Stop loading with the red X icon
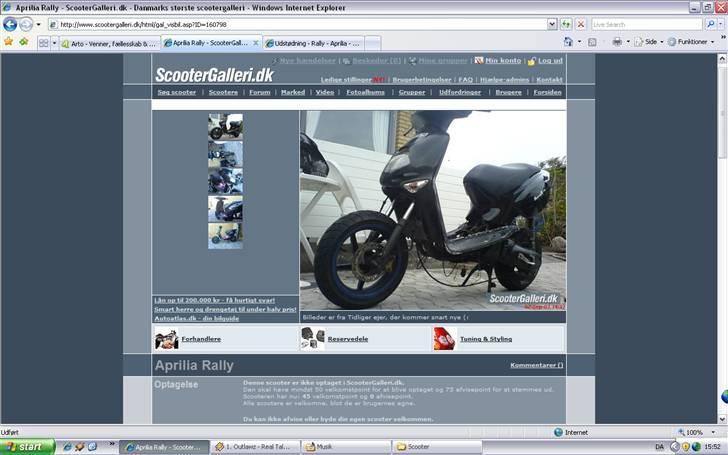 (580, 24)
